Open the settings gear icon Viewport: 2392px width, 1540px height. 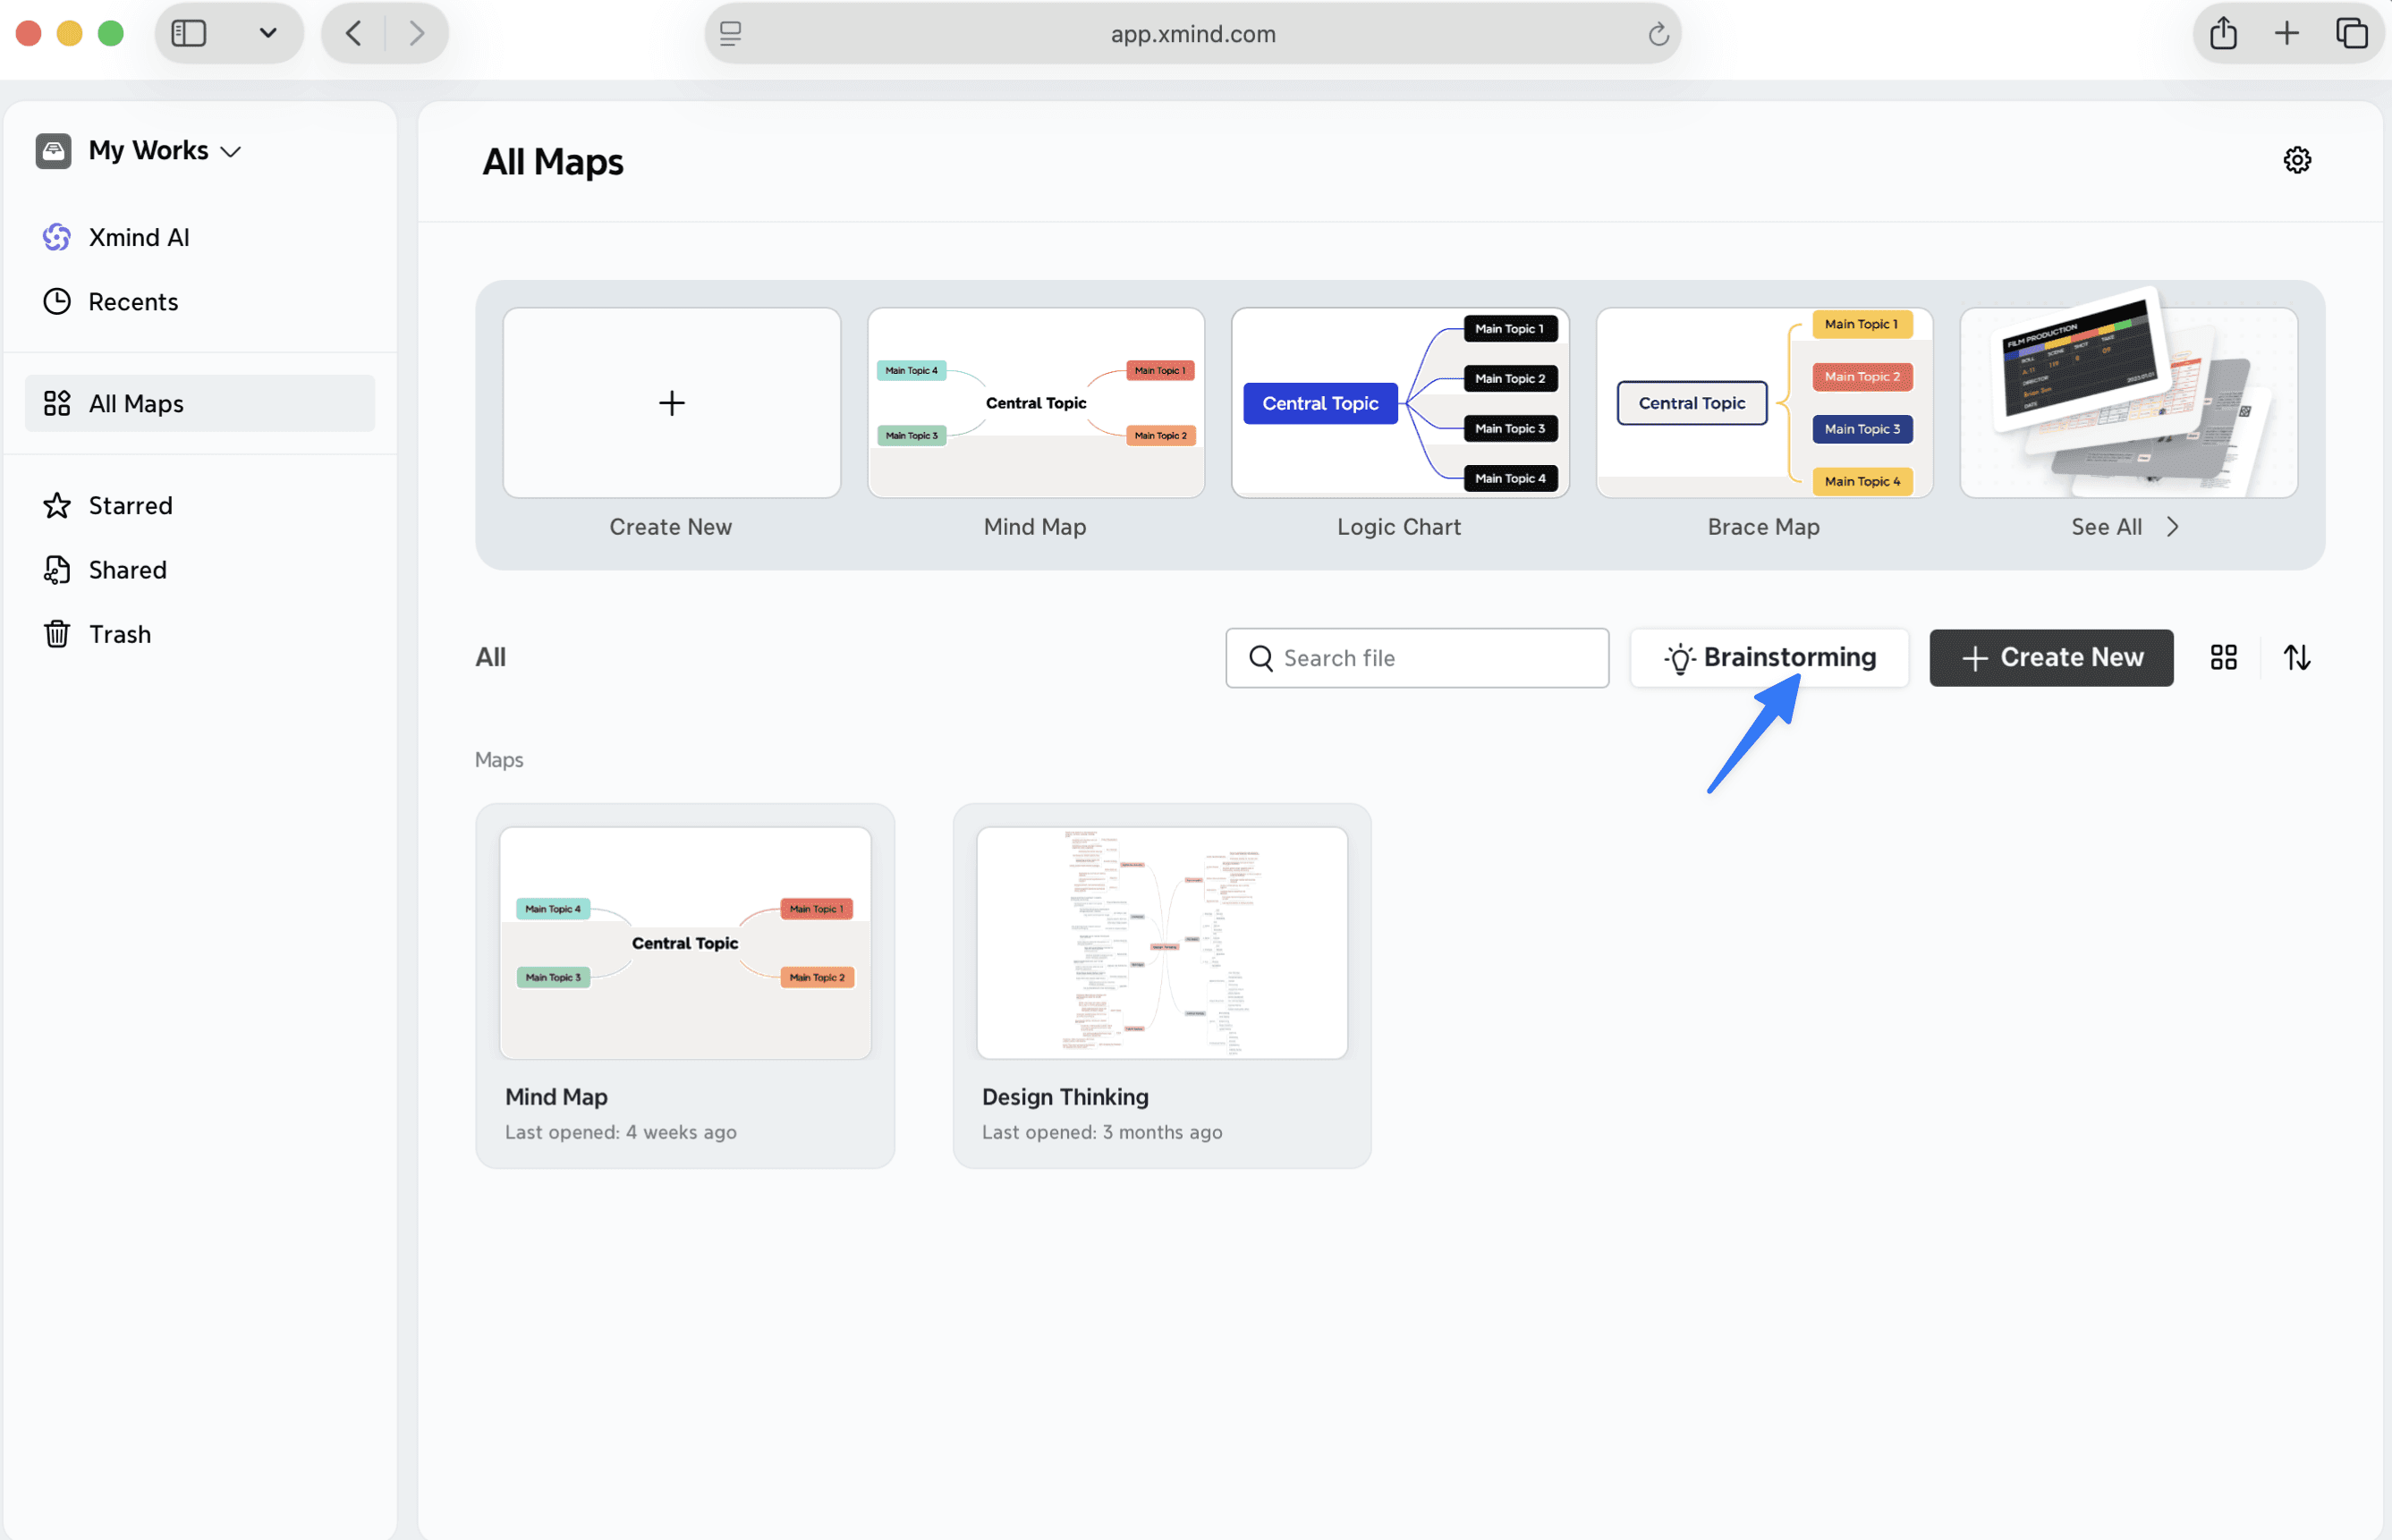pyautogui.click(x=2297, y=160)
